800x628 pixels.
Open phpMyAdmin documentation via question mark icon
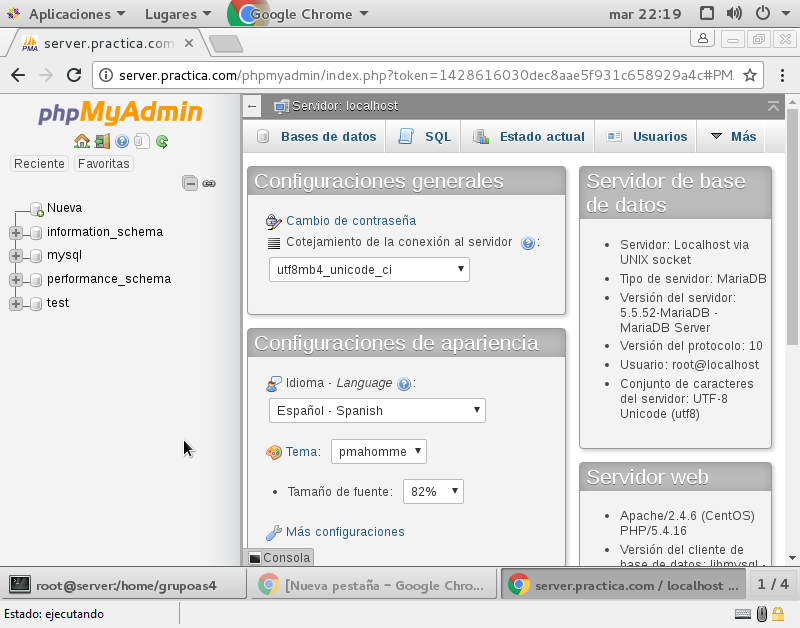click(122, 141)
